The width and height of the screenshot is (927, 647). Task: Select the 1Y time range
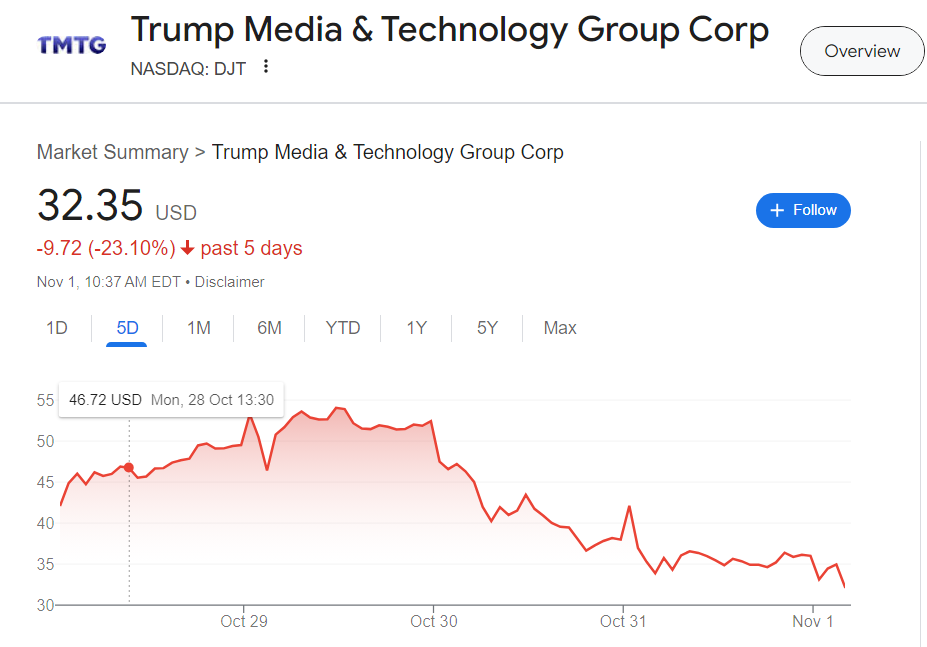pos(417,328)
